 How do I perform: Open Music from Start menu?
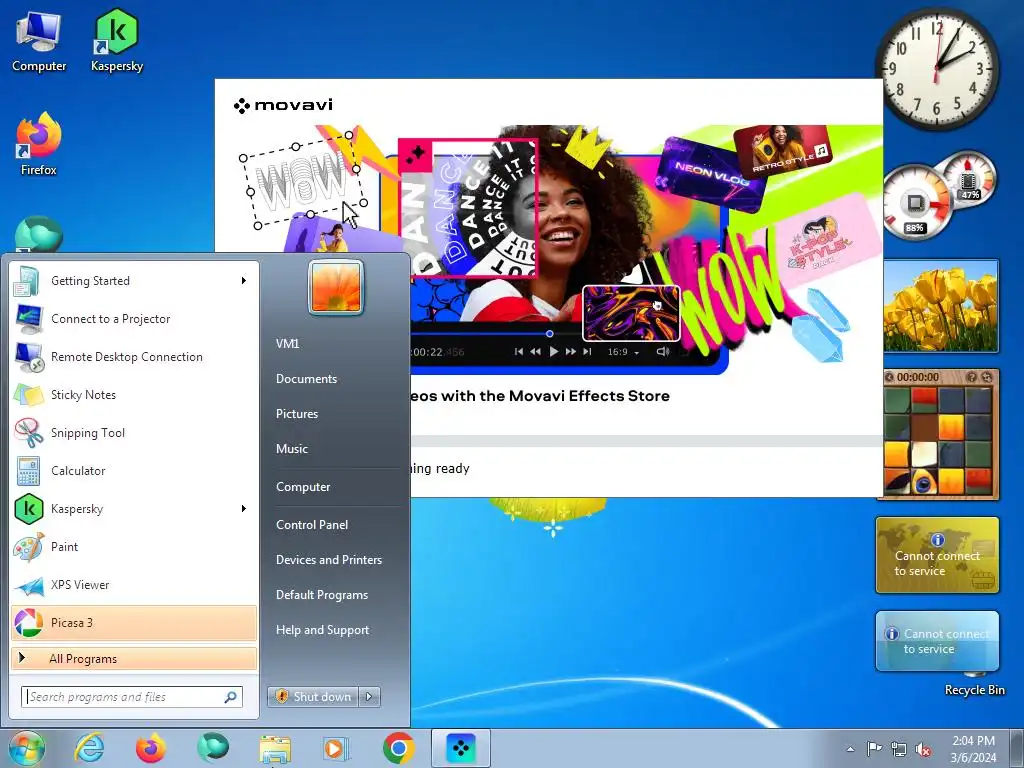(x=291, y=449)
